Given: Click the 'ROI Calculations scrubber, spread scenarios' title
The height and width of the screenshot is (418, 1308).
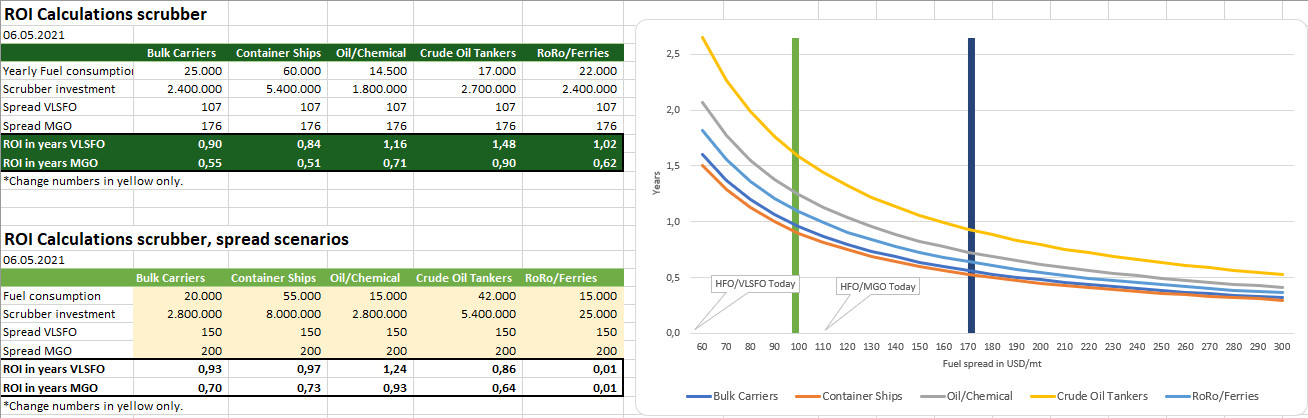Looking at the screenshot, I should pos(176,240).
